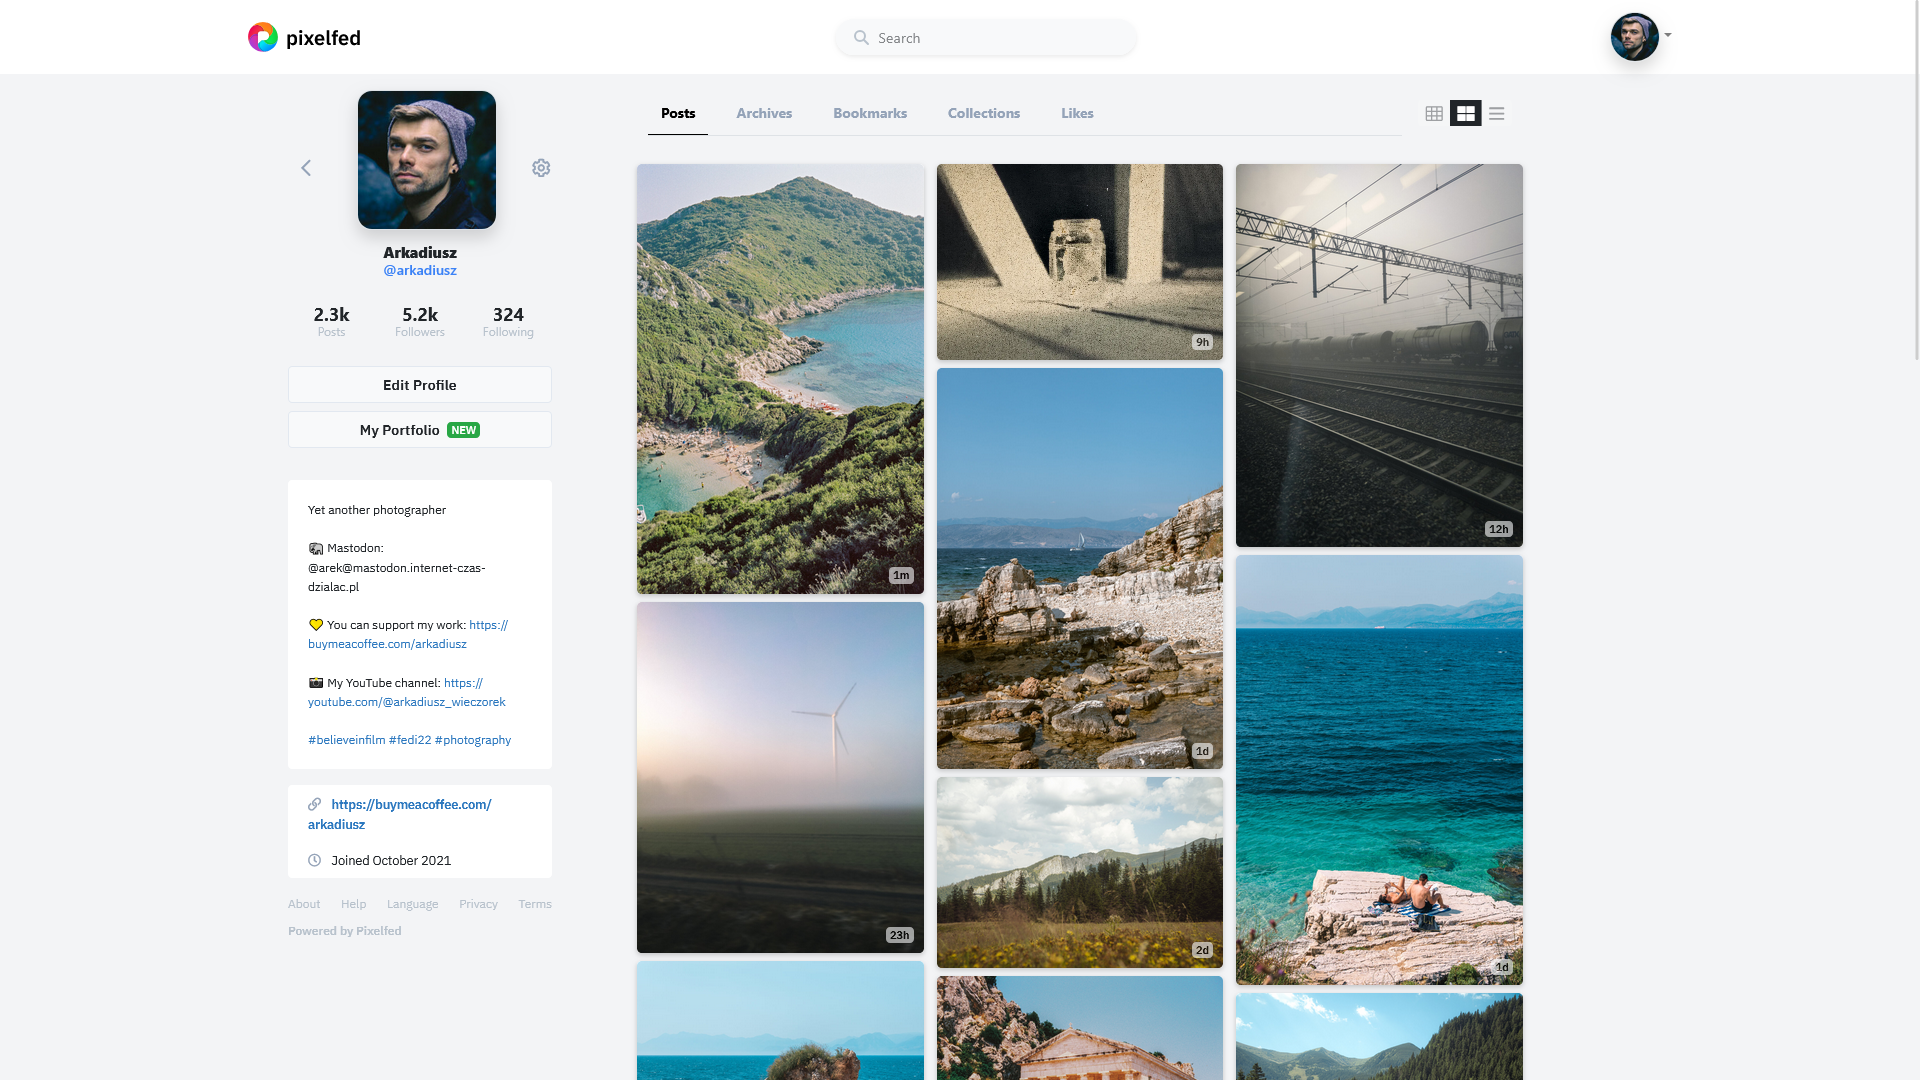The width and height of the screenshot is (1920, 1080).
Task: Open the railway tracks photo post
Action: click(x=1379, y=355)
